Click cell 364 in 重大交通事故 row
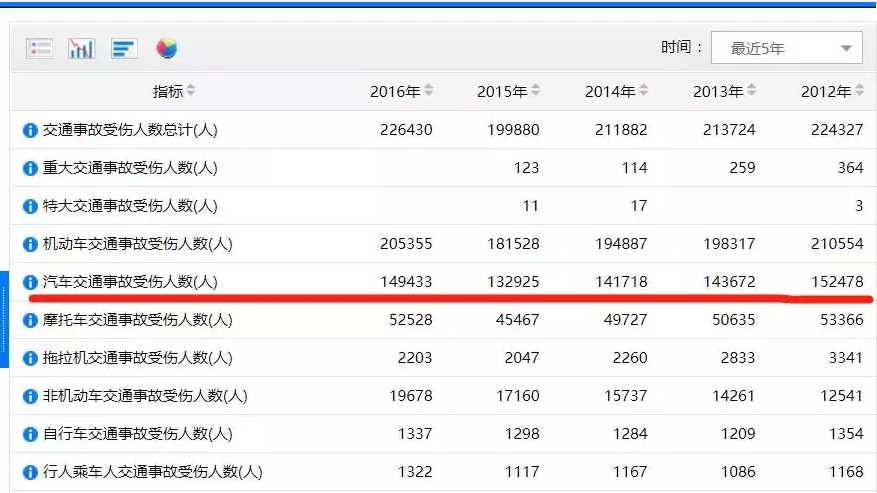Viewport: 877px width, 493px height. (850, 168)
